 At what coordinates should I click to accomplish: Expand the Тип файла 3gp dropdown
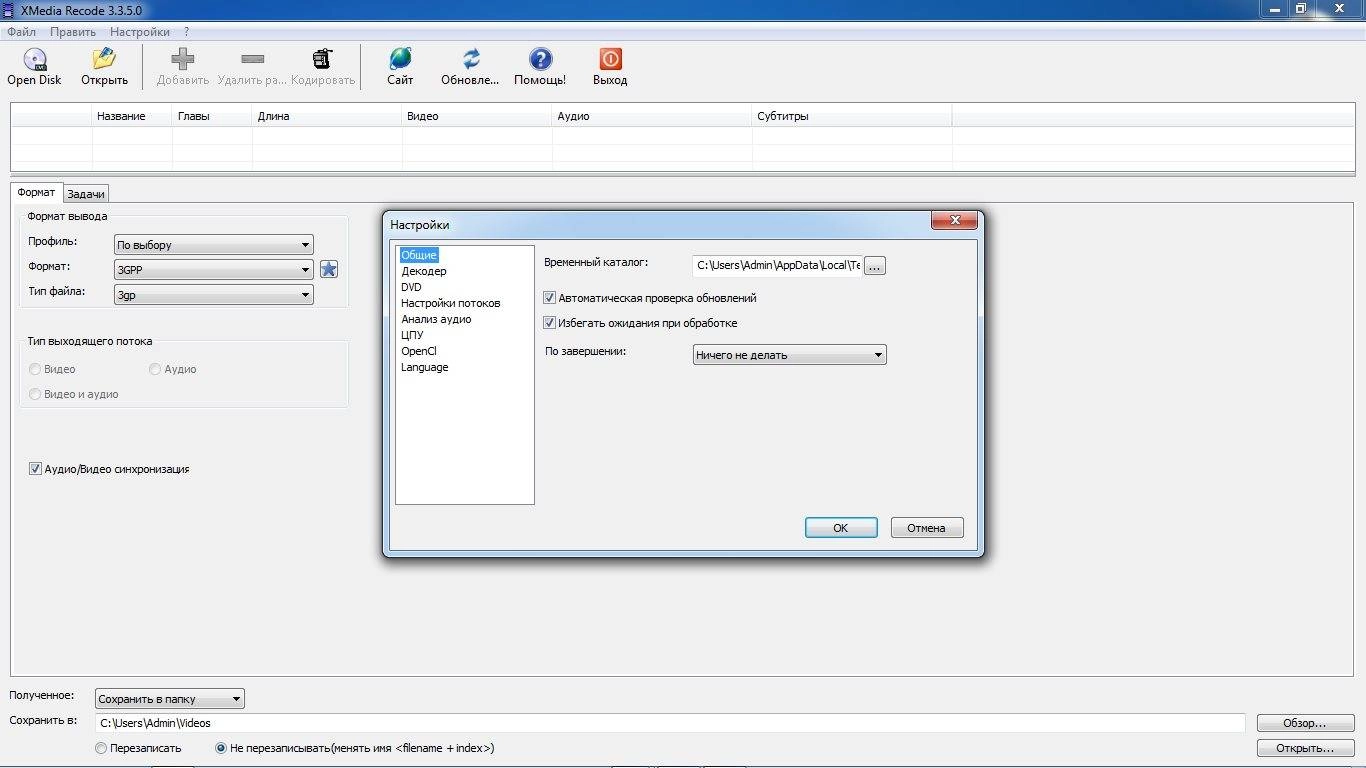213,295
